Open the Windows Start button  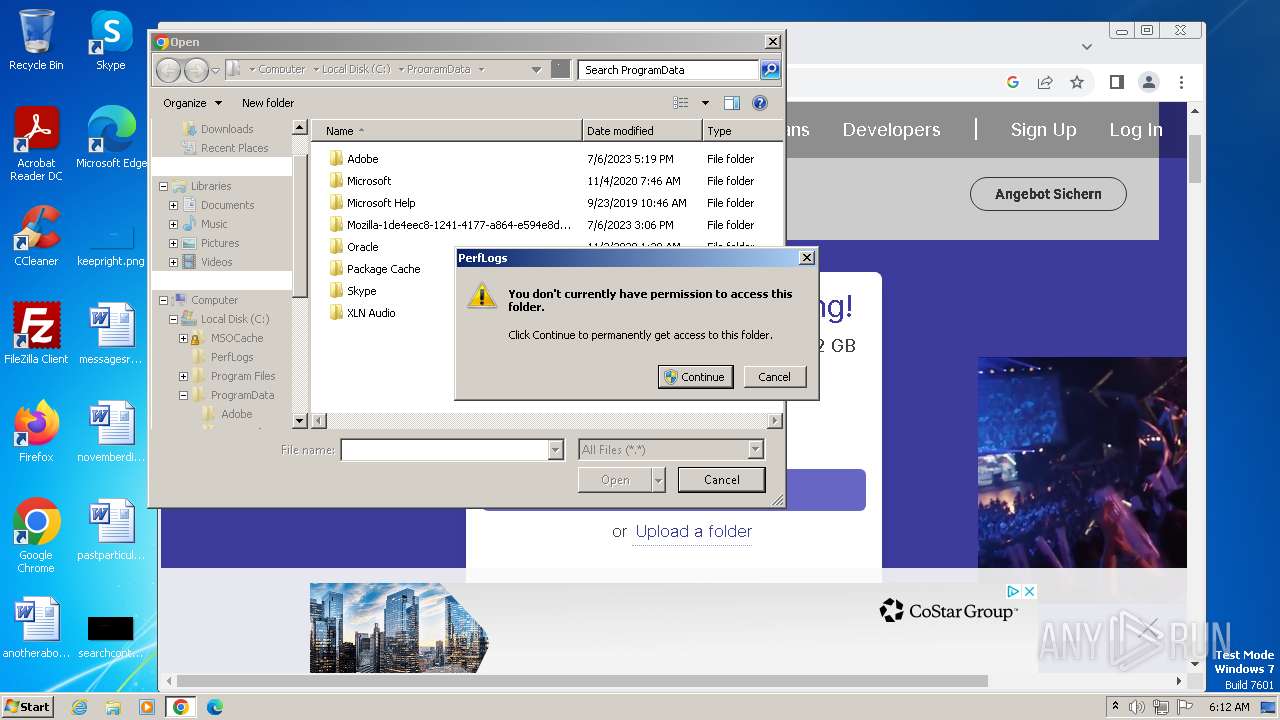[x=27, y=706]
